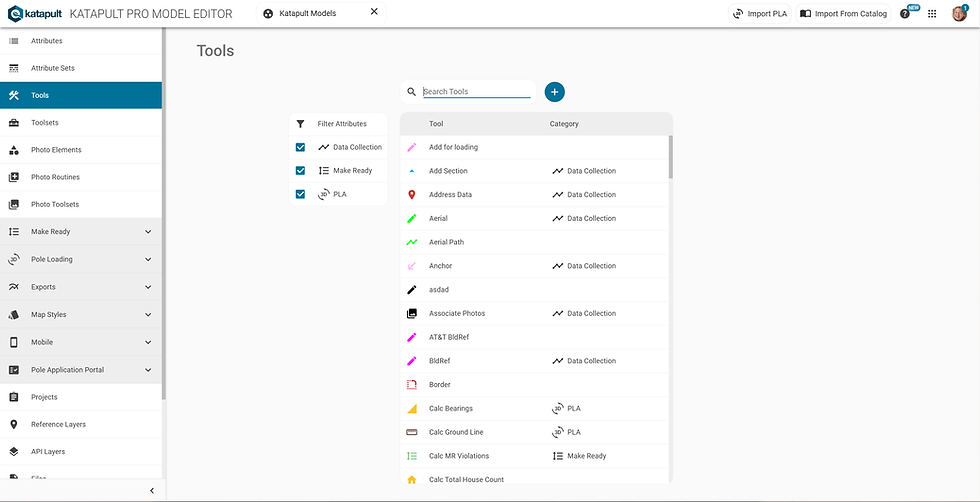Image resolution: width=980 pixels, height=502 pixels.
Task: Click the Associate Photos icon
Action: pyautogui.click(x=411, y=314)
